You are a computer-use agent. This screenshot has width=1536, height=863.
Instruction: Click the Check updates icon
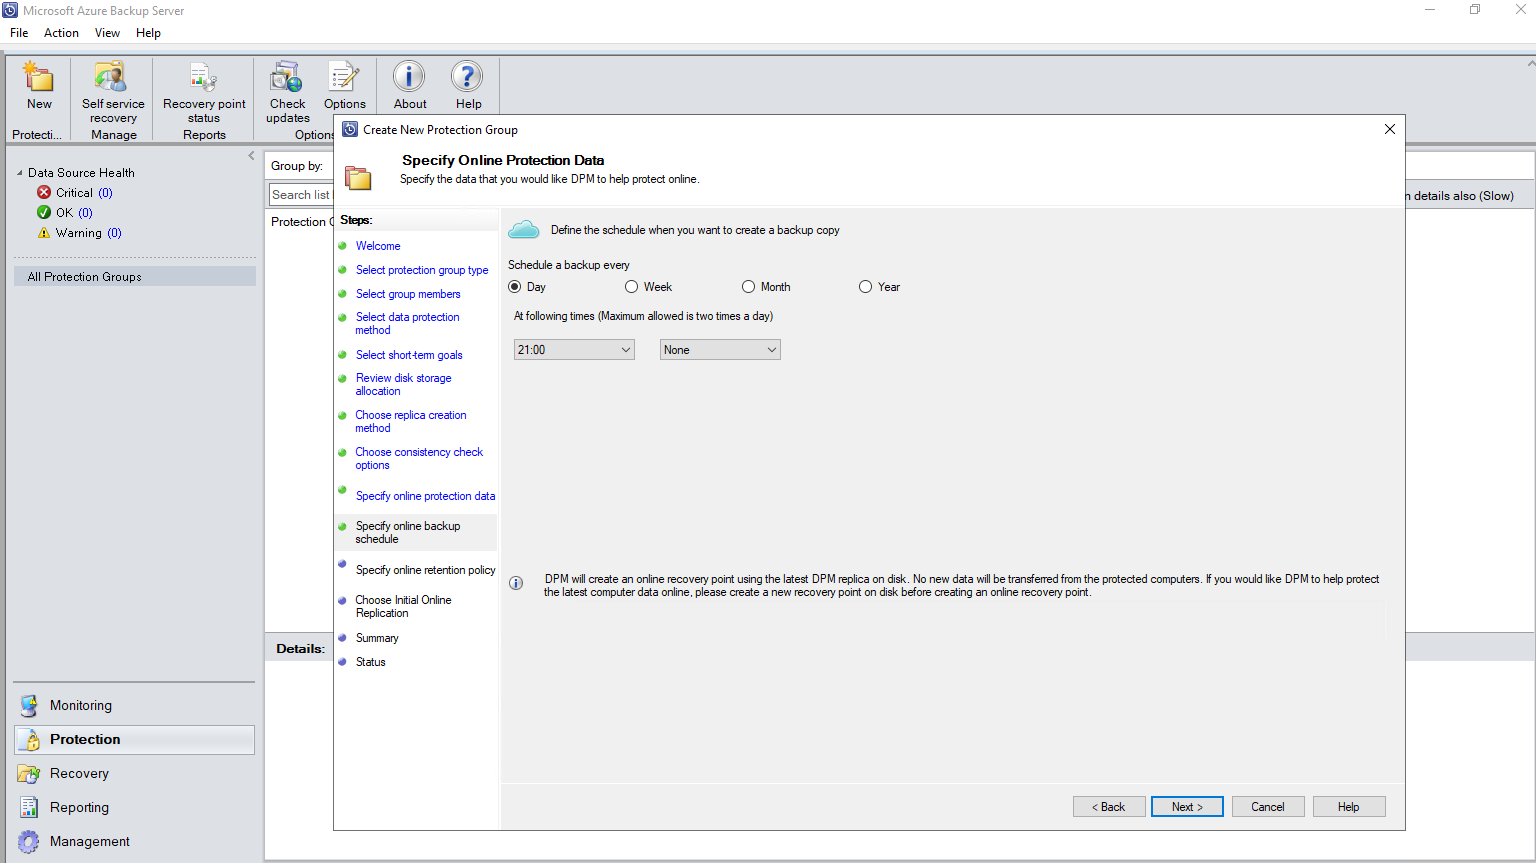click(287, 77)
